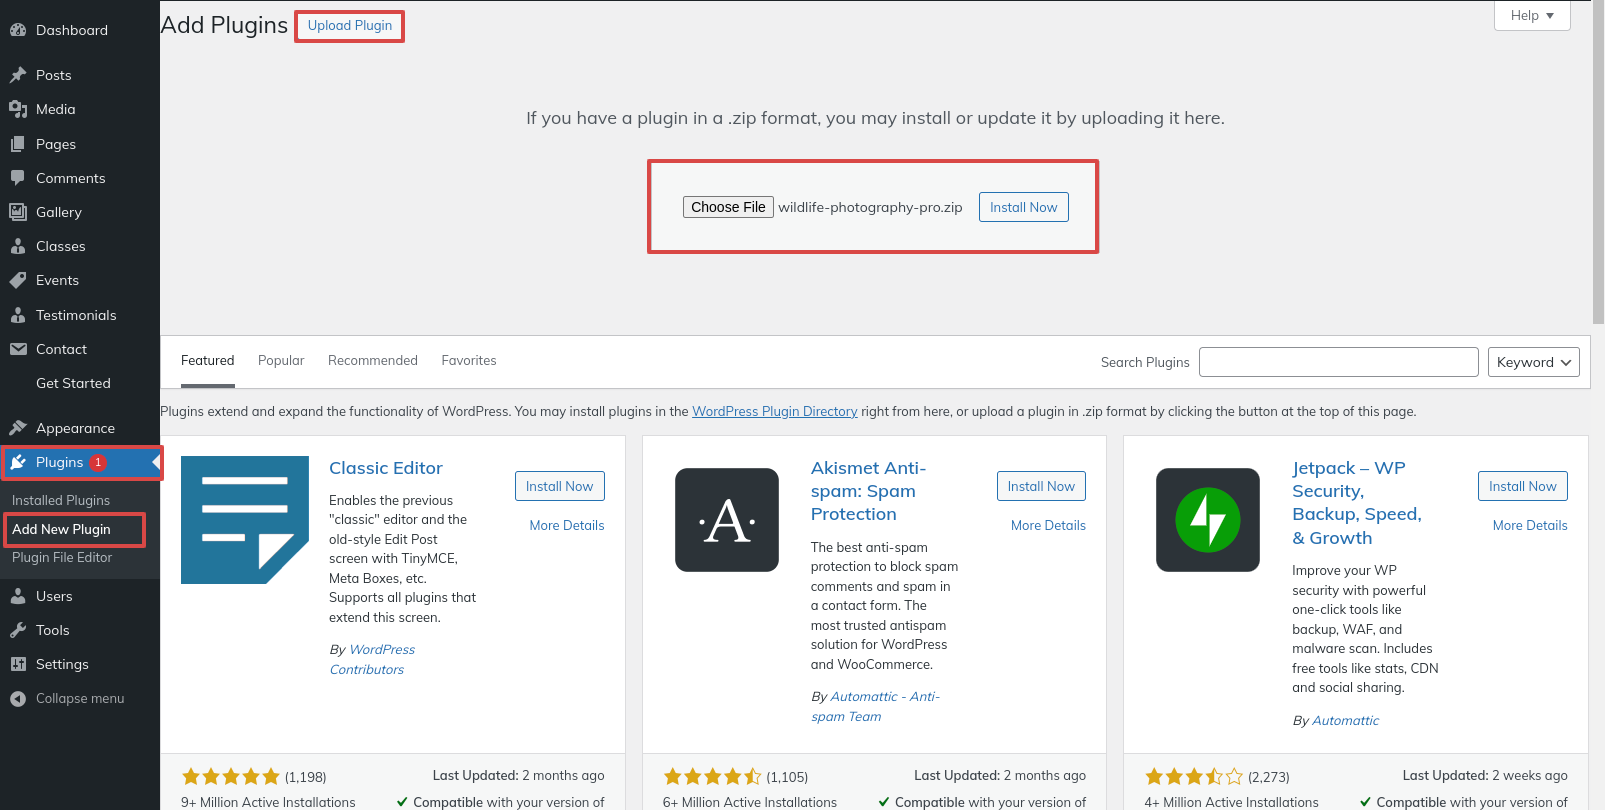Click '9+ Million Active Installations' text

coord(268,802)
